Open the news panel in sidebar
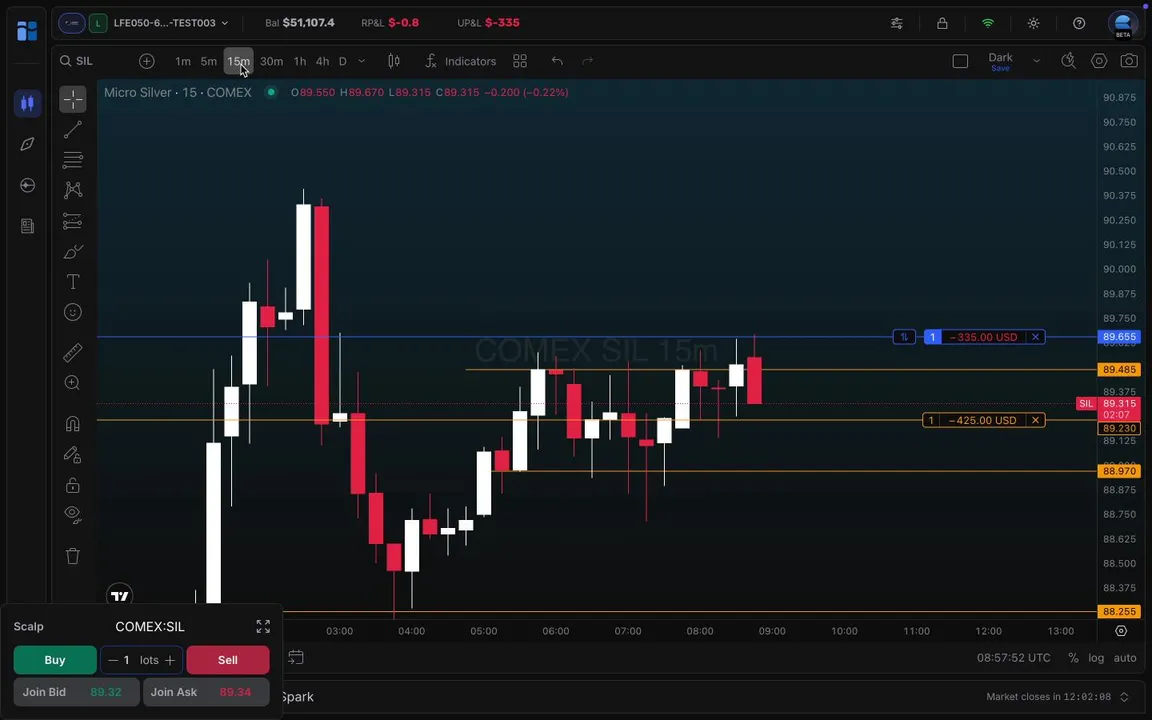This screenshot has width=1152, height=720. point(27,226)
